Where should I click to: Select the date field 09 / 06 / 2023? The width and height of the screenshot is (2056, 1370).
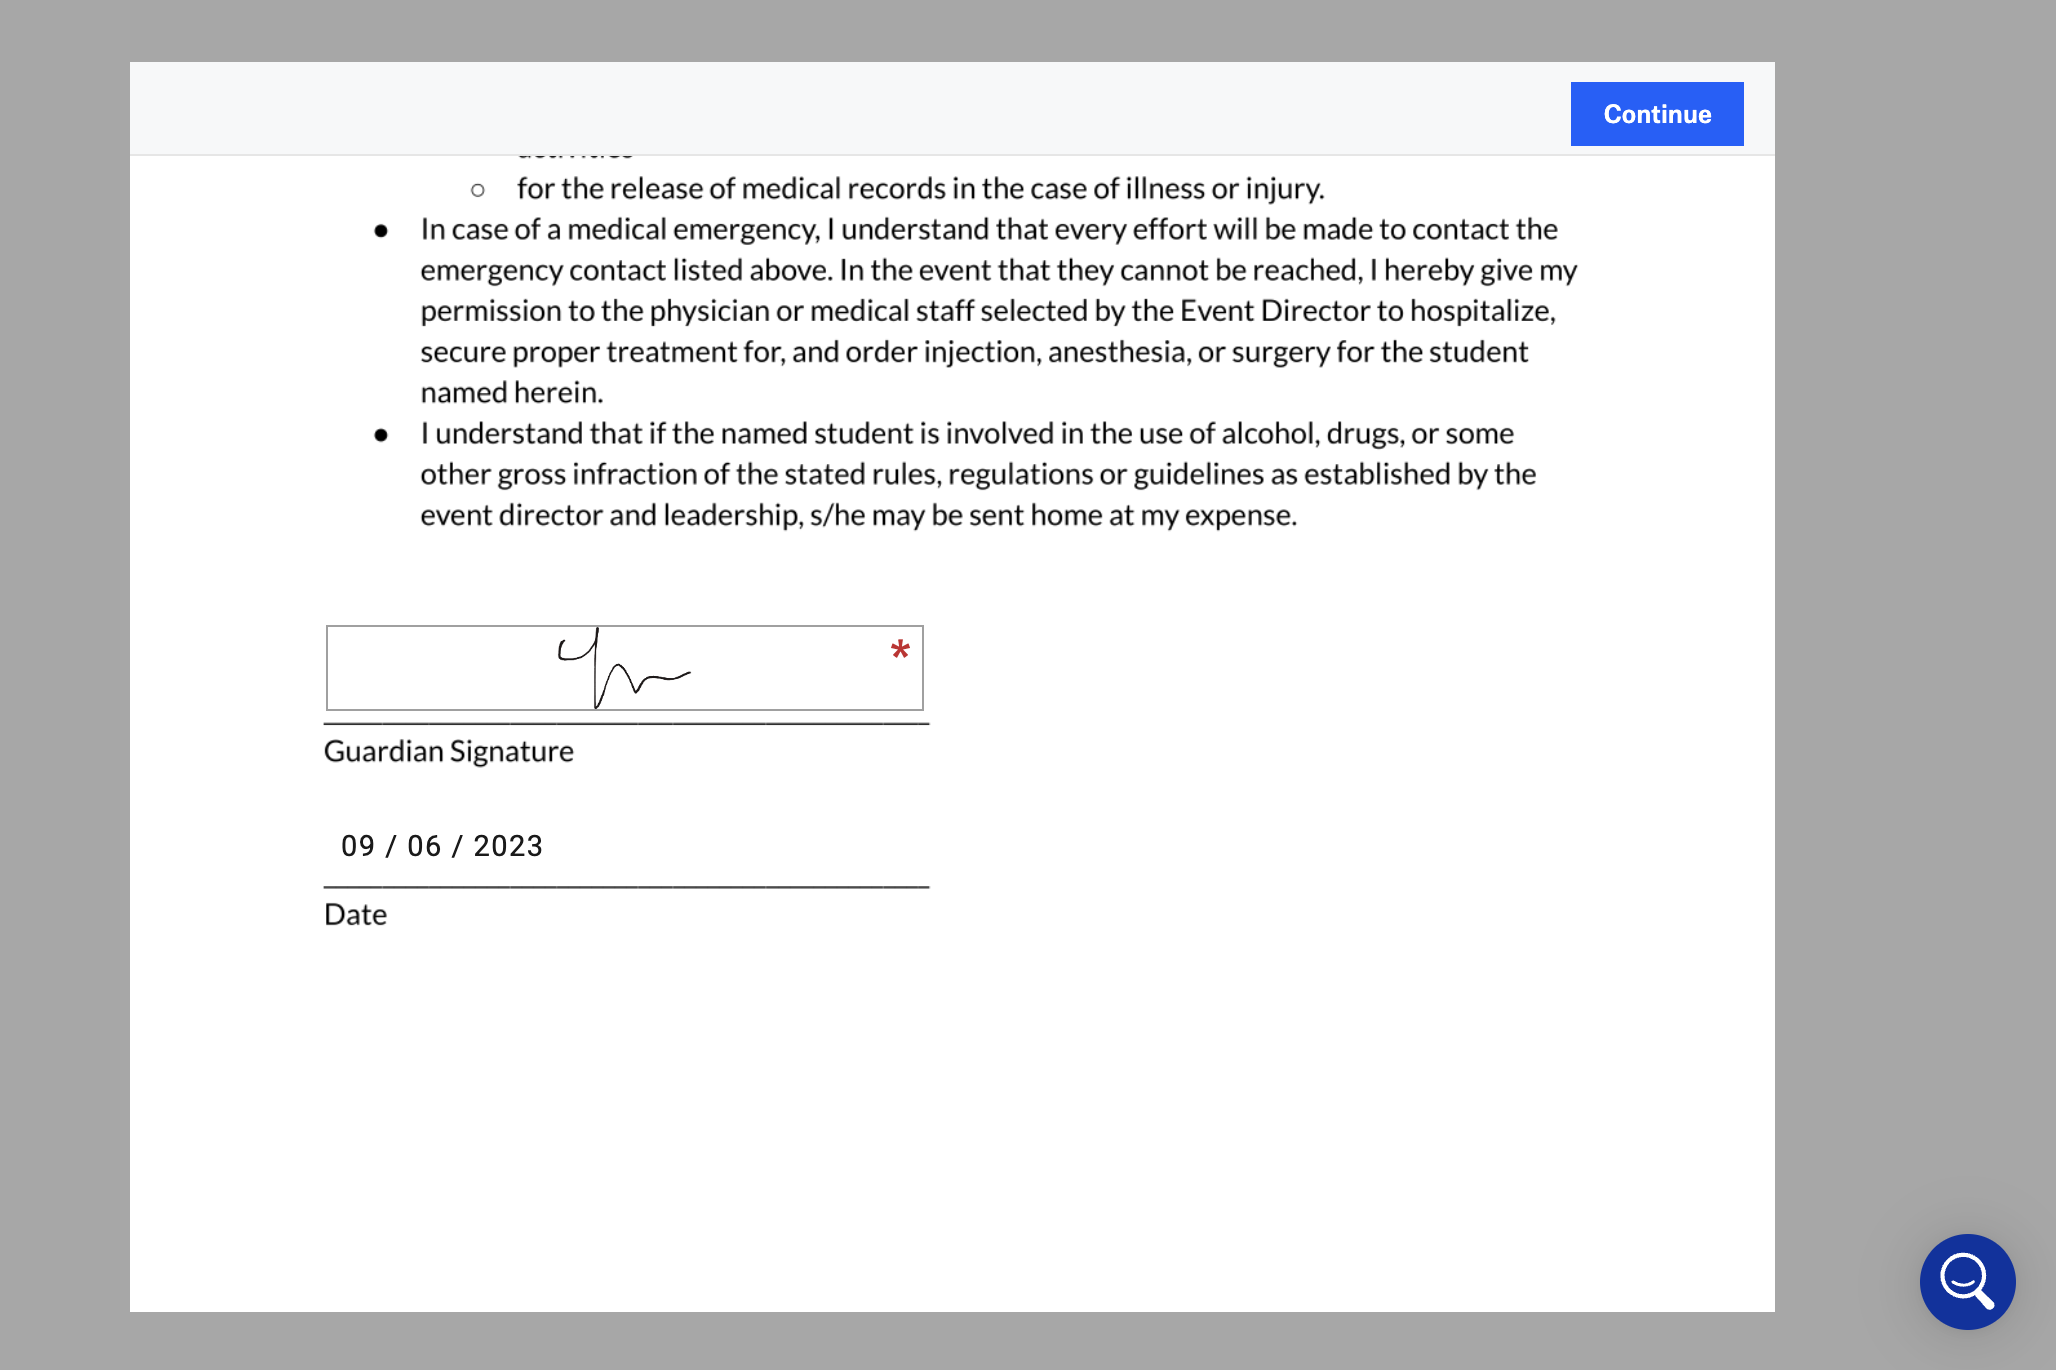point(442,846)
